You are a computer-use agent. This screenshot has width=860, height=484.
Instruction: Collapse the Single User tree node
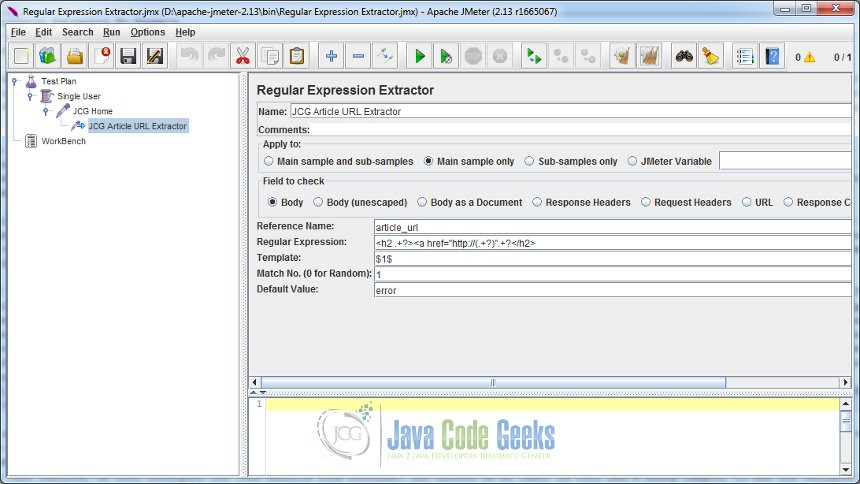pyautogui.click(x=31, y=96)
